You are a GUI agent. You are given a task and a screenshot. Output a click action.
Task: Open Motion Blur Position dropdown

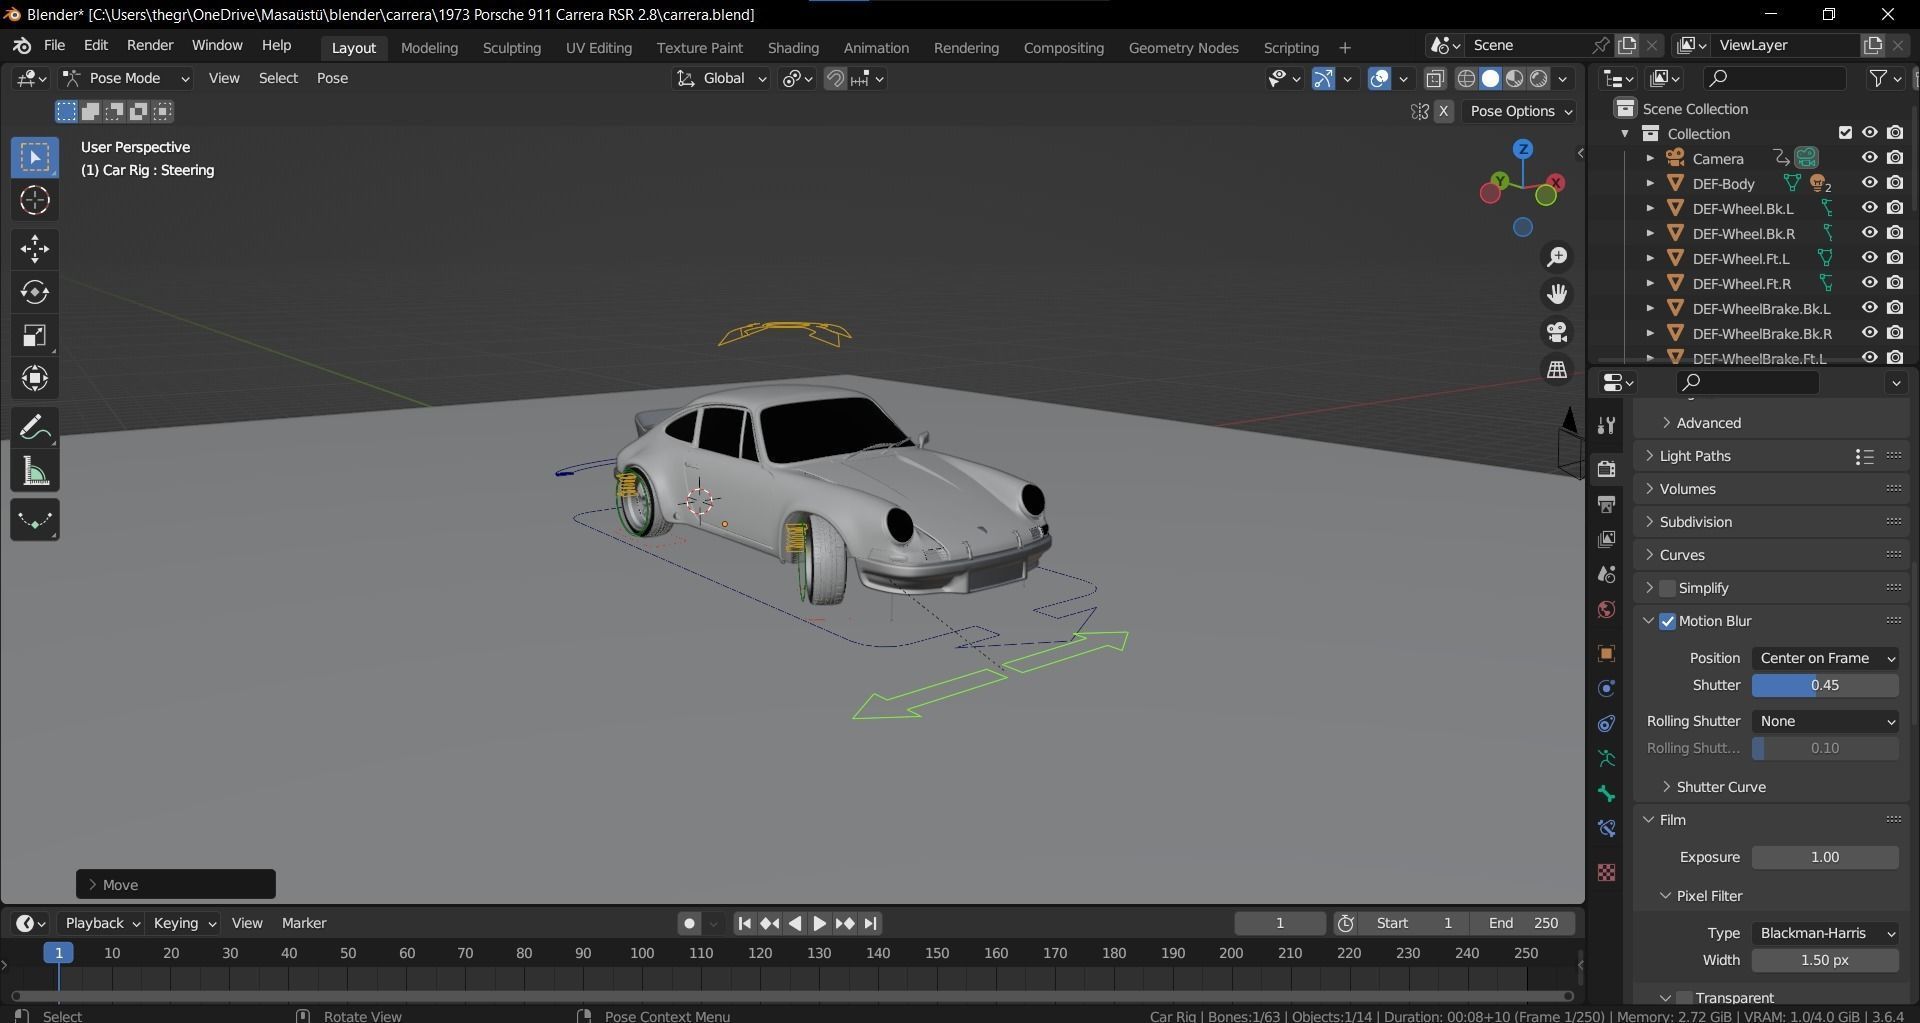coord(1825,658)
